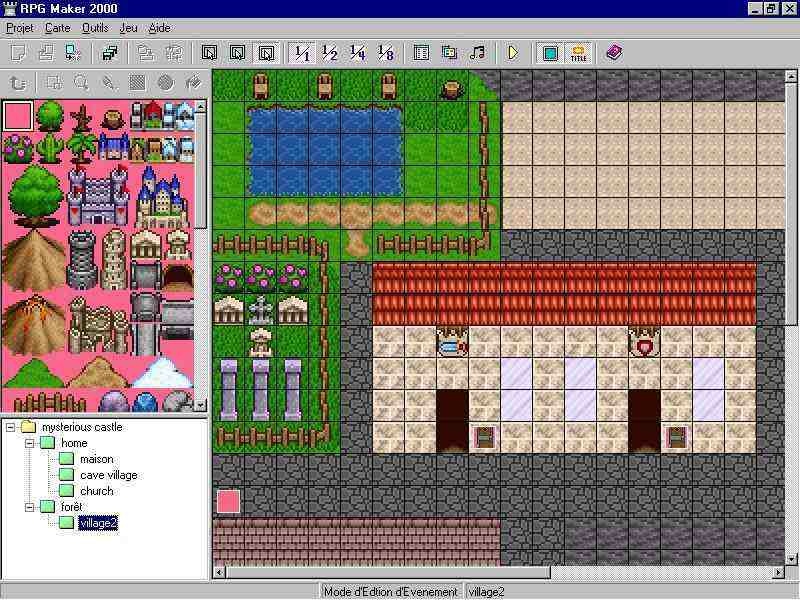Open the Projet menu
Image resolution: width=800 pixels, height=600 pixels.
pyautogui.click(x=20, y=28)
